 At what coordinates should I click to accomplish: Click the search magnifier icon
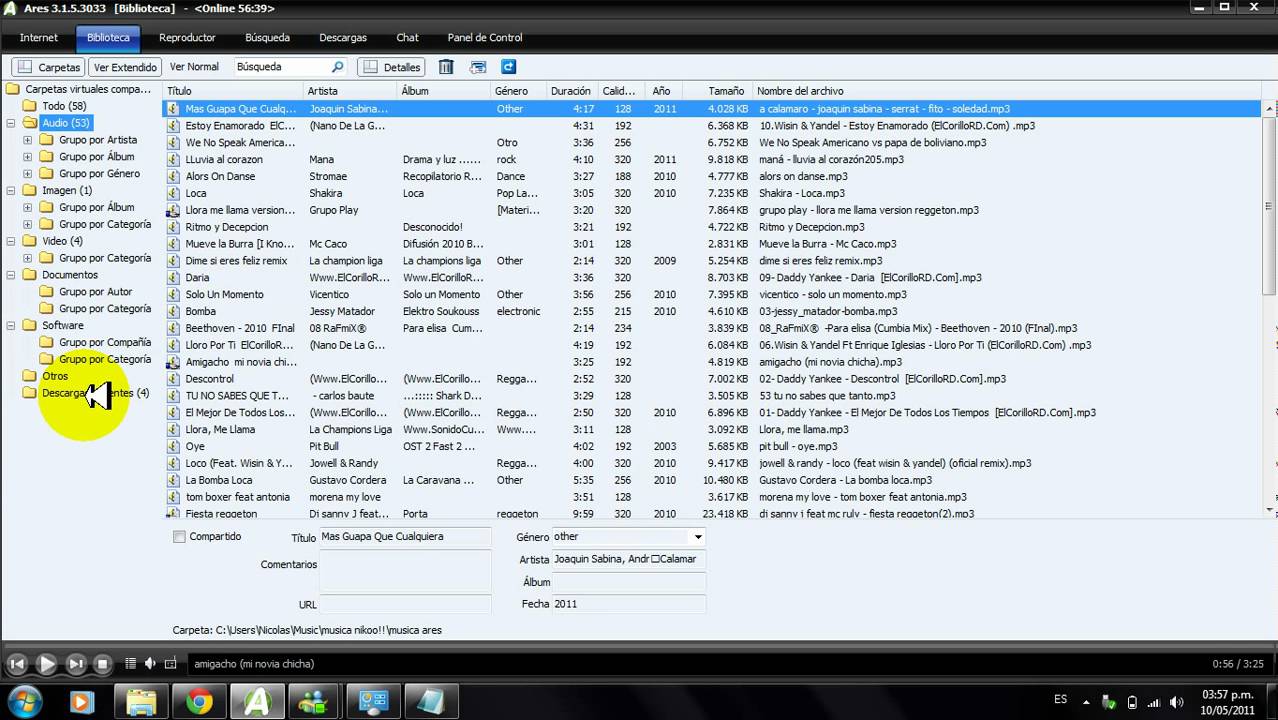tap(337, 67)
